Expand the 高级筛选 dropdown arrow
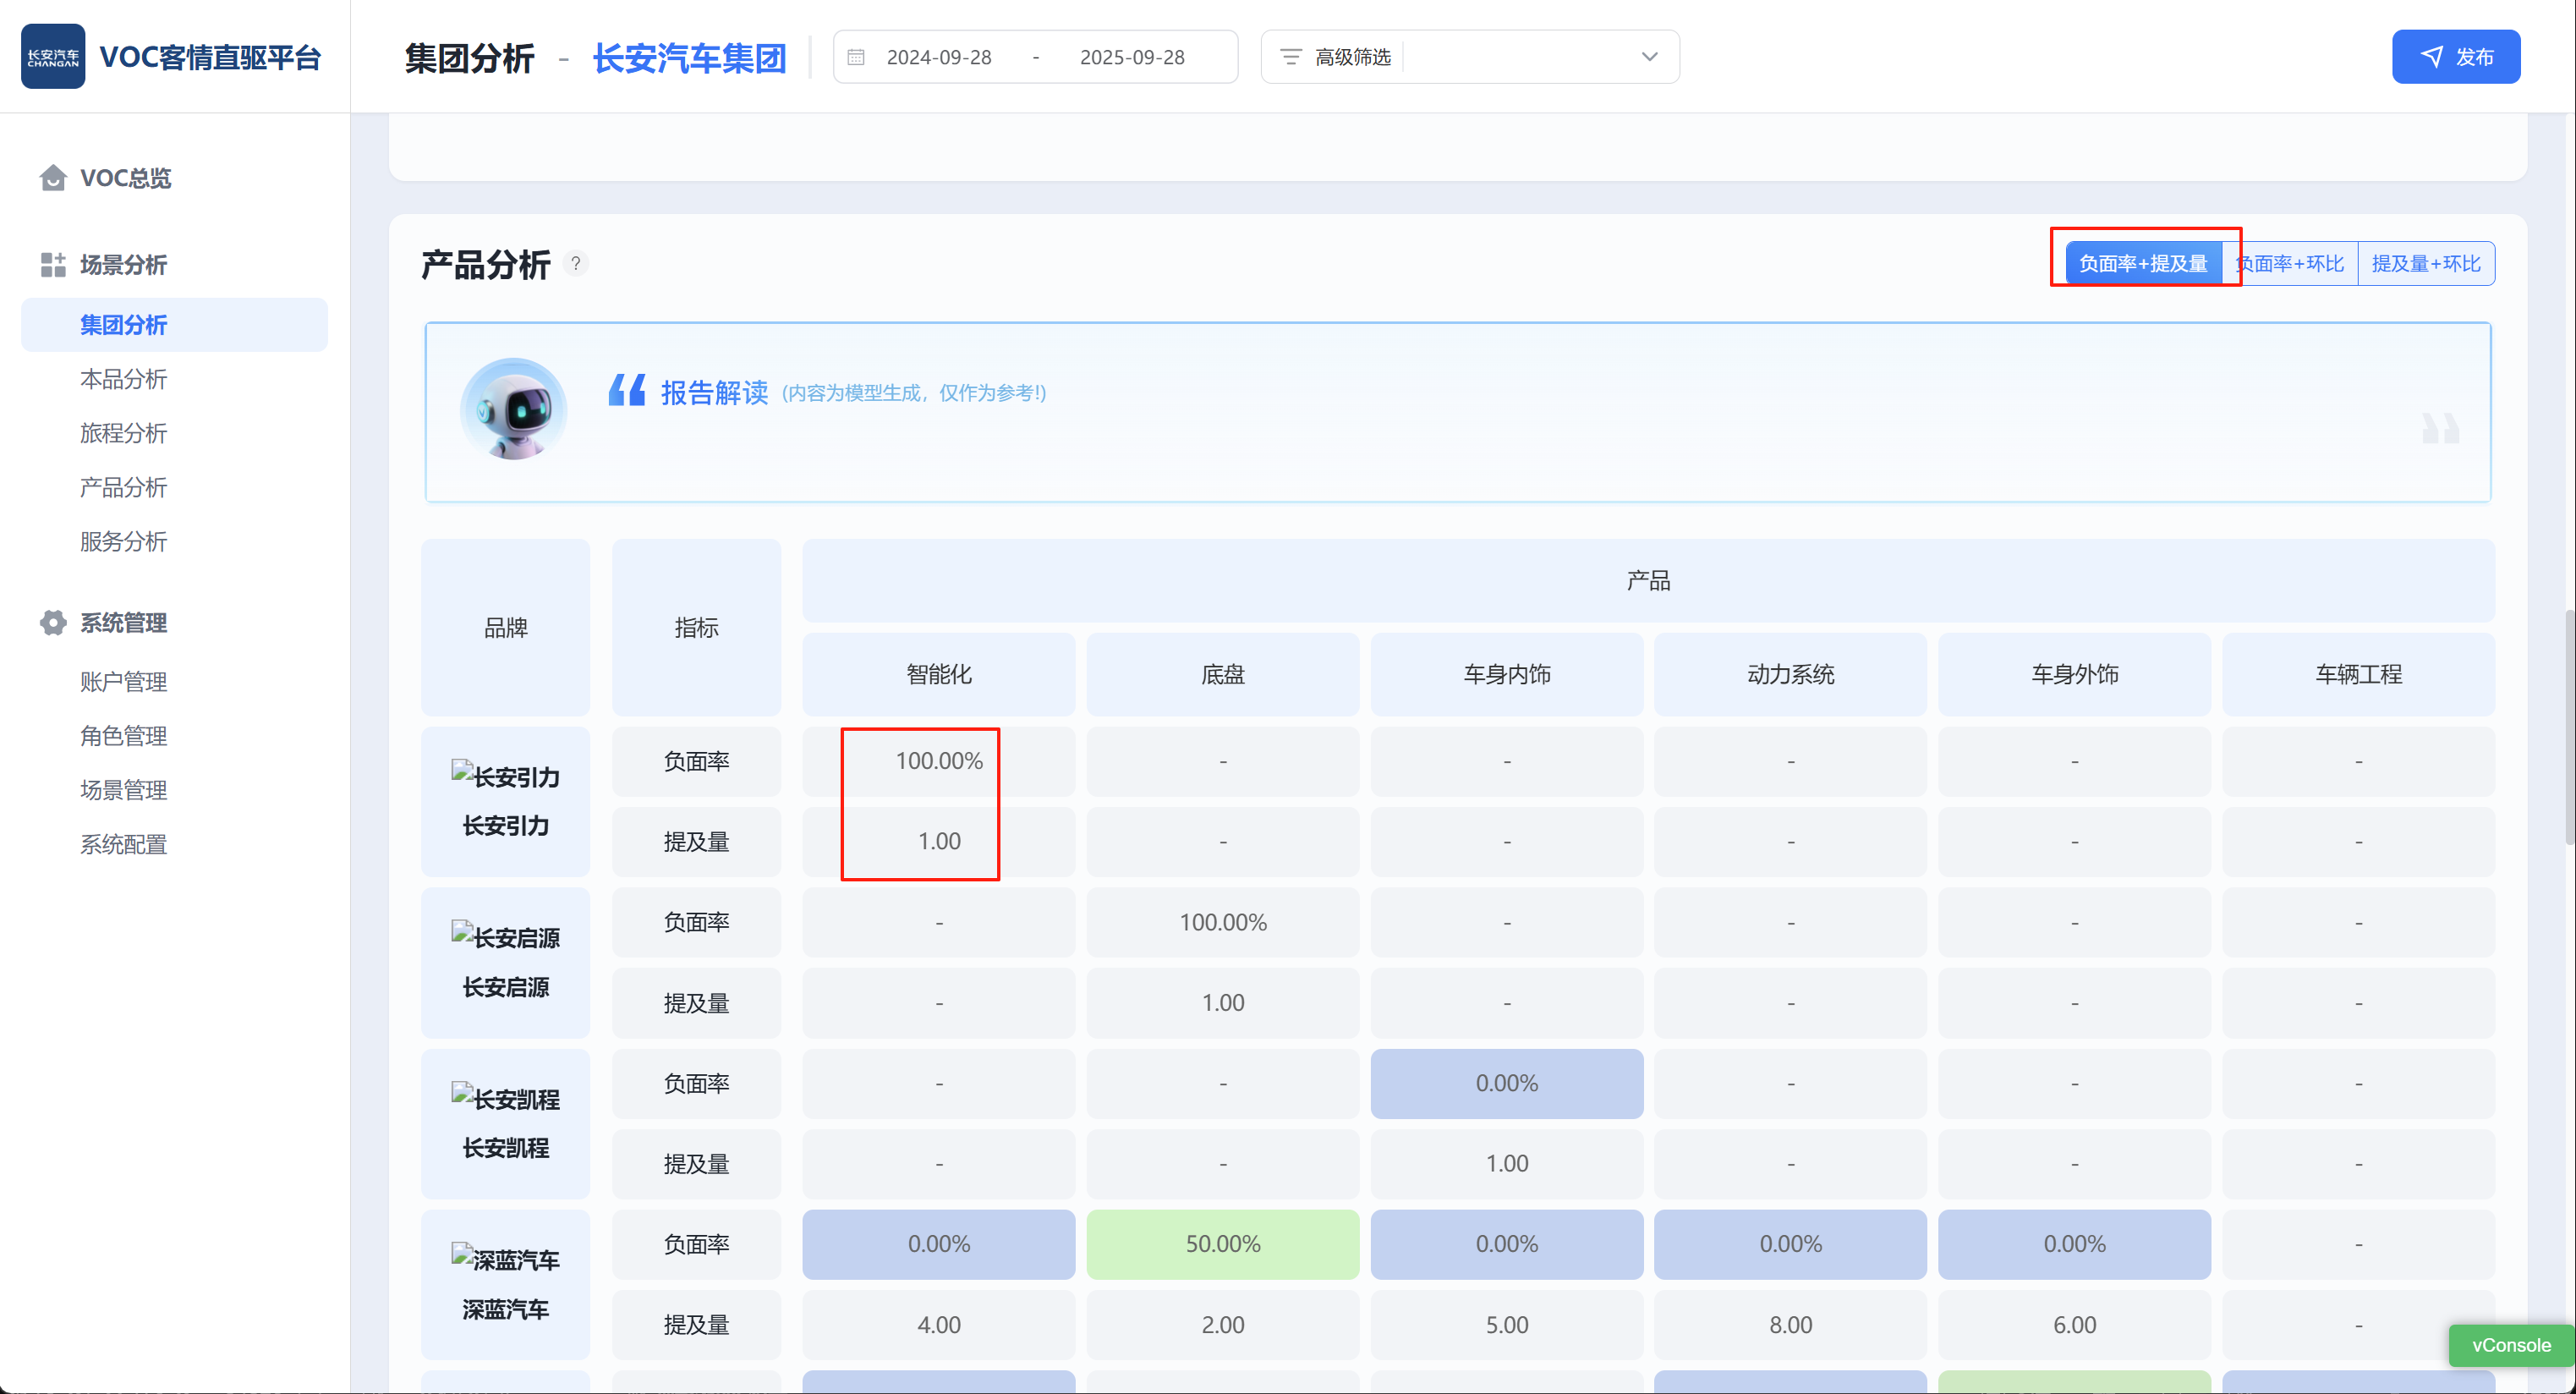 pos(1649,58)
